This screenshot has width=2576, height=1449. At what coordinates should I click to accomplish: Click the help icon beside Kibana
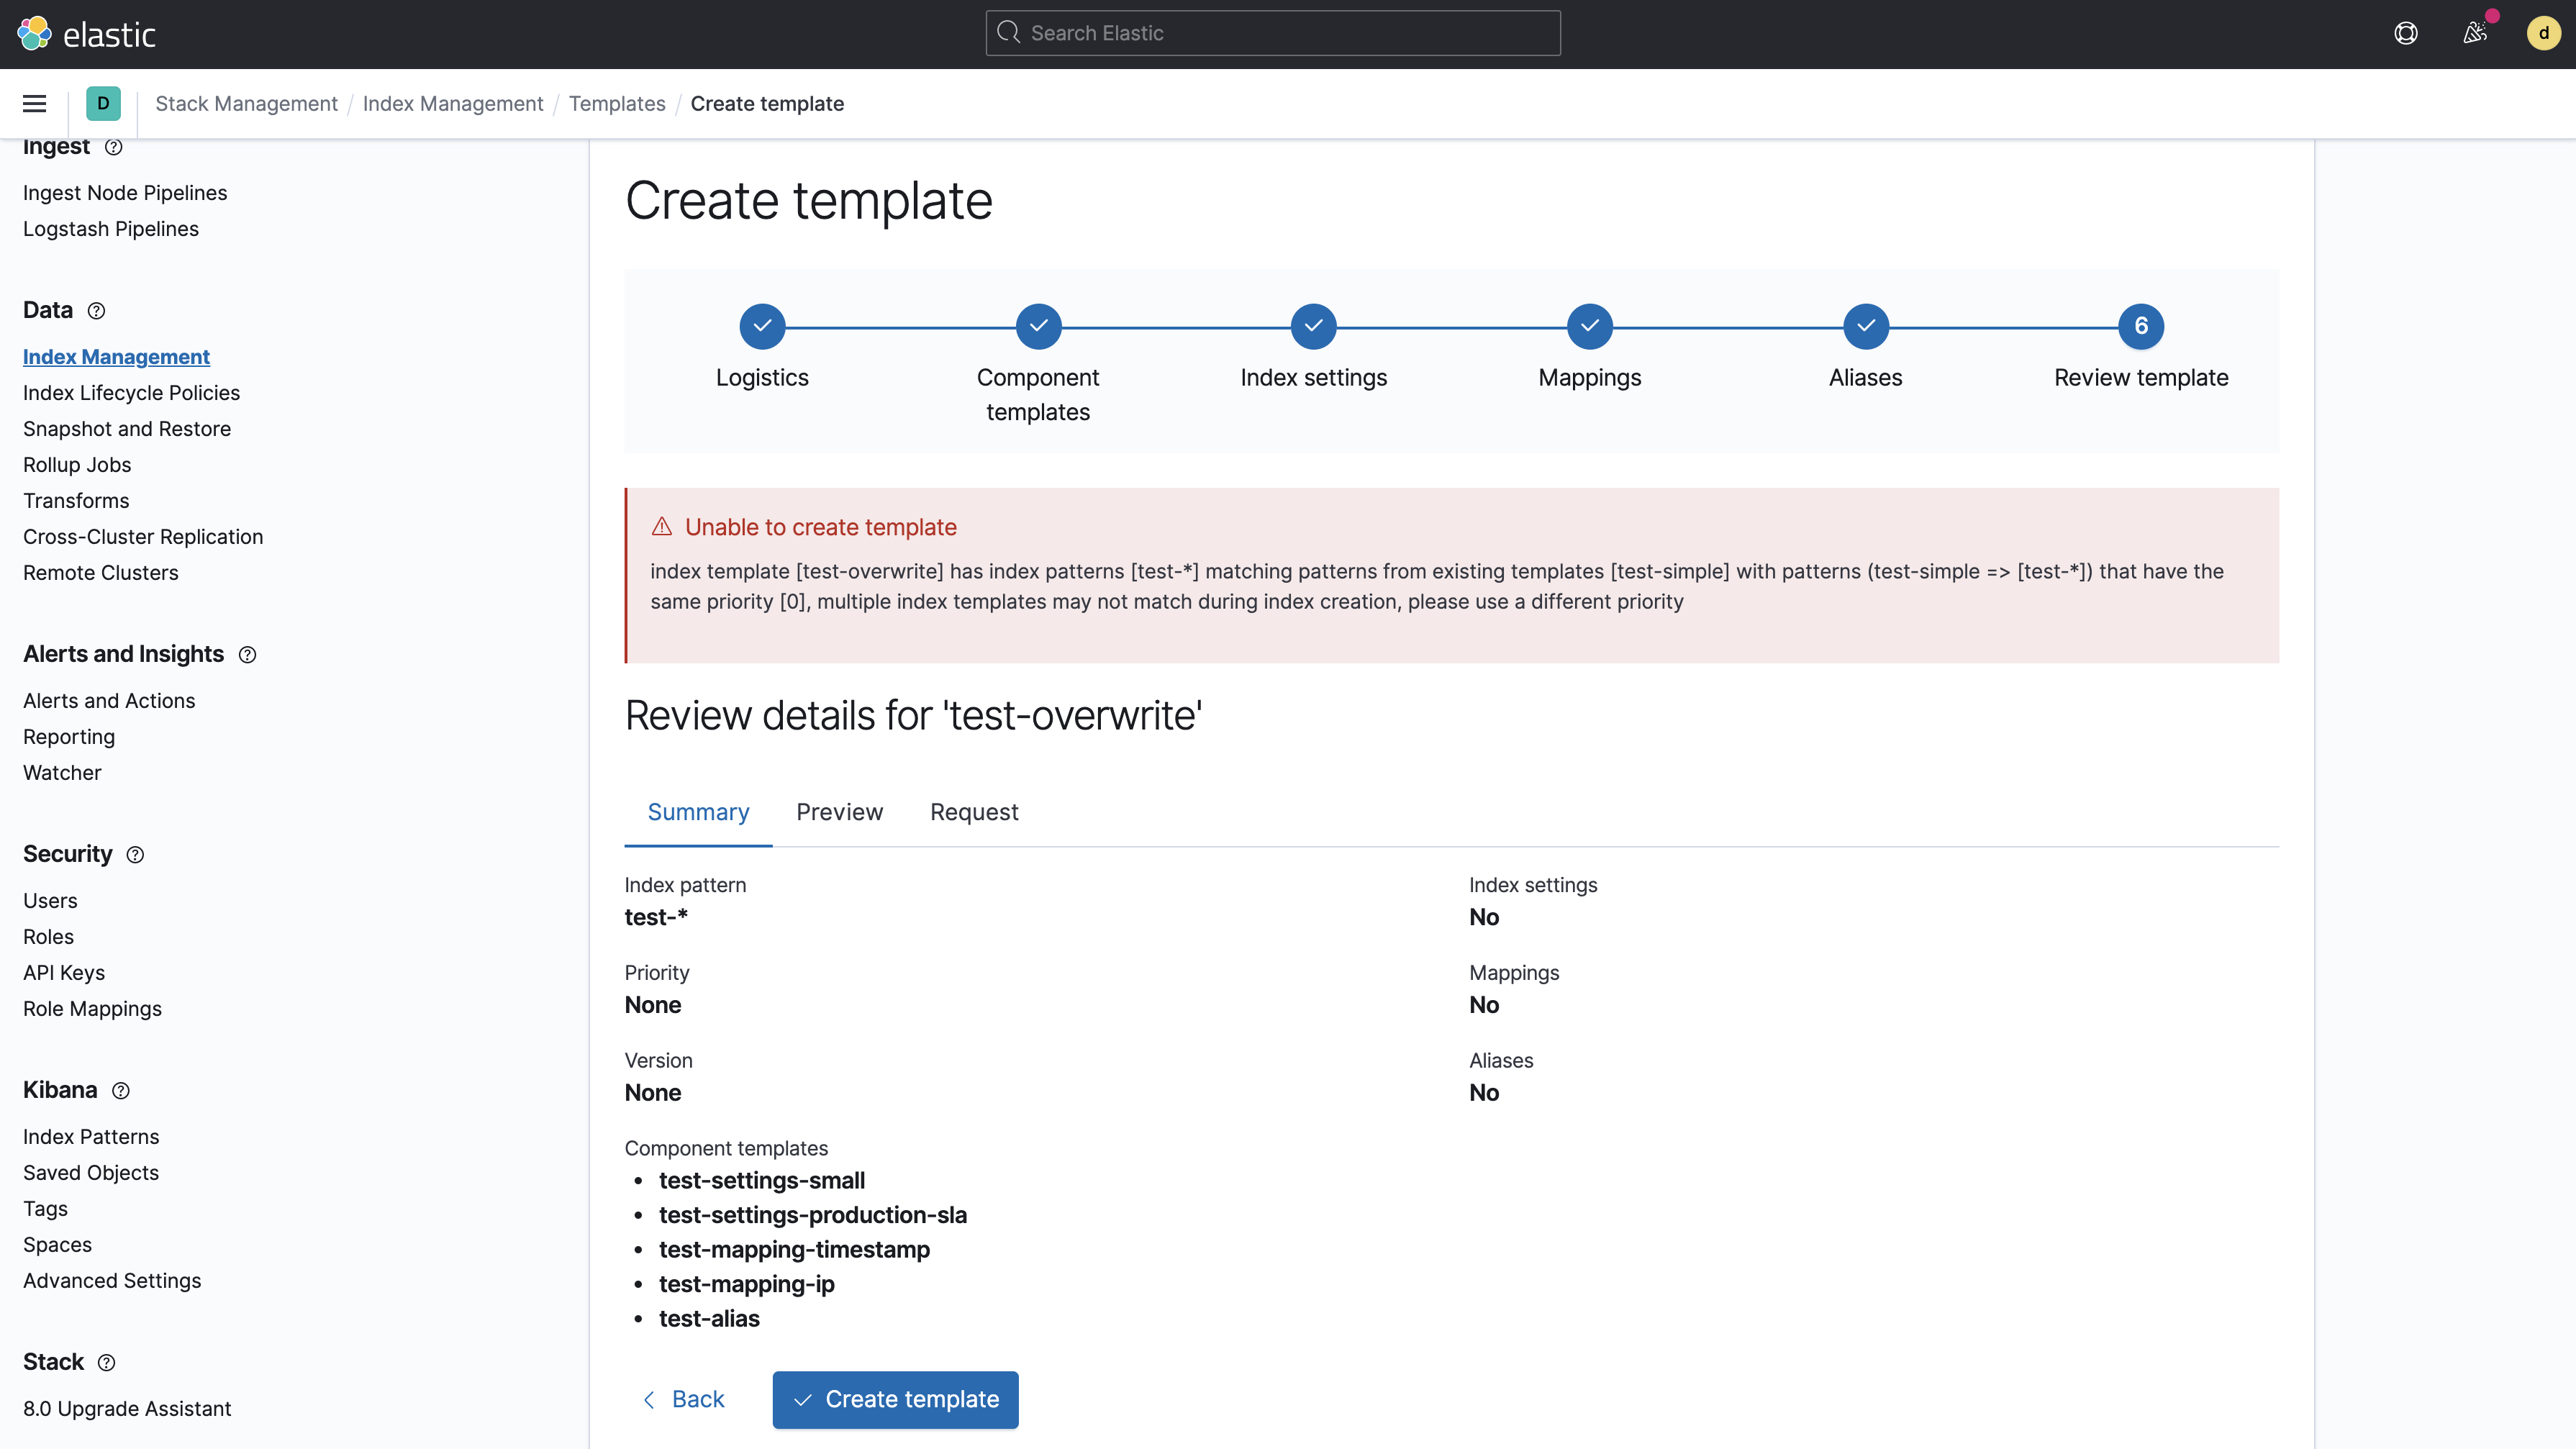click(121, 1091)
